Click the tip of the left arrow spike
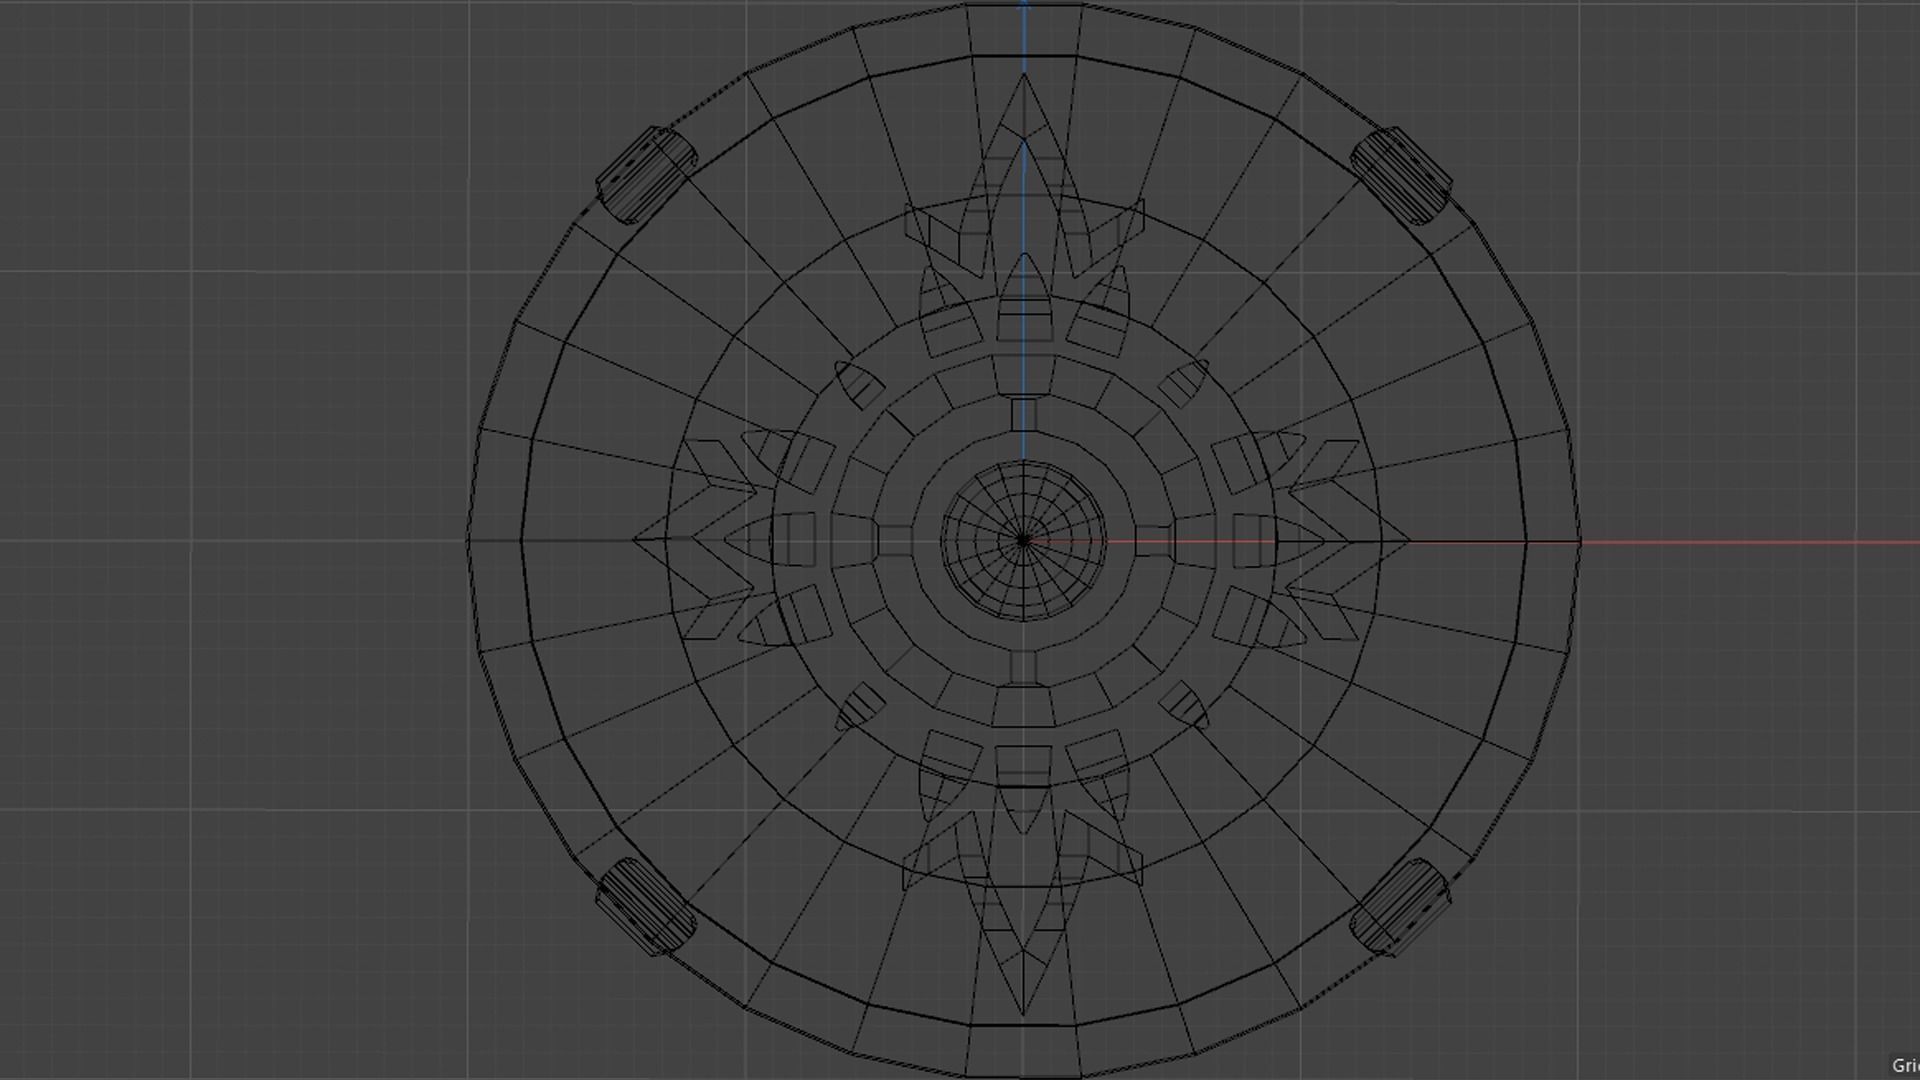Viewport: 1920px width, 1080px height. [x=635, y=540]
